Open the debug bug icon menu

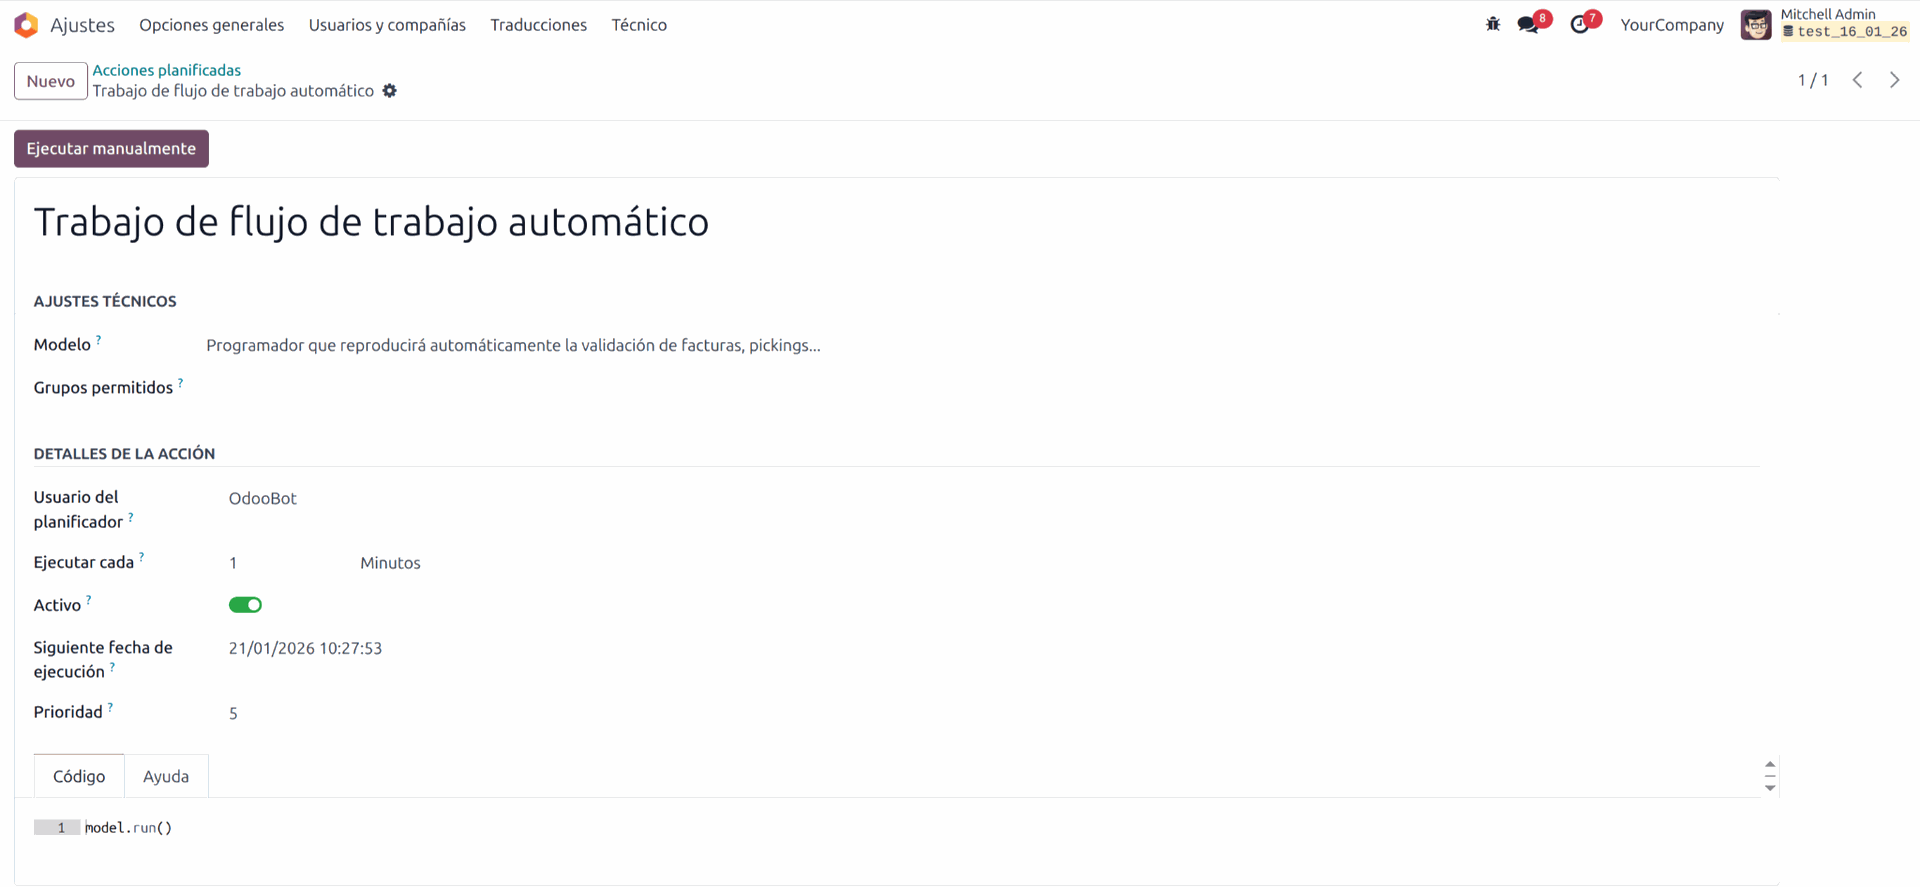1493,25
